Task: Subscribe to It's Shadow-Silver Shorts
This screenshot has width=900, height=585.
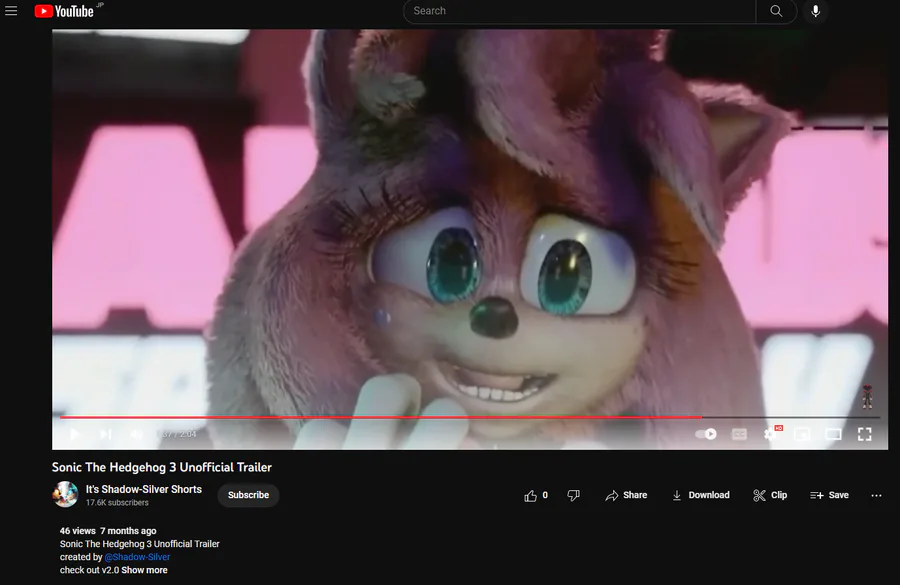Action: pos(248,495)
